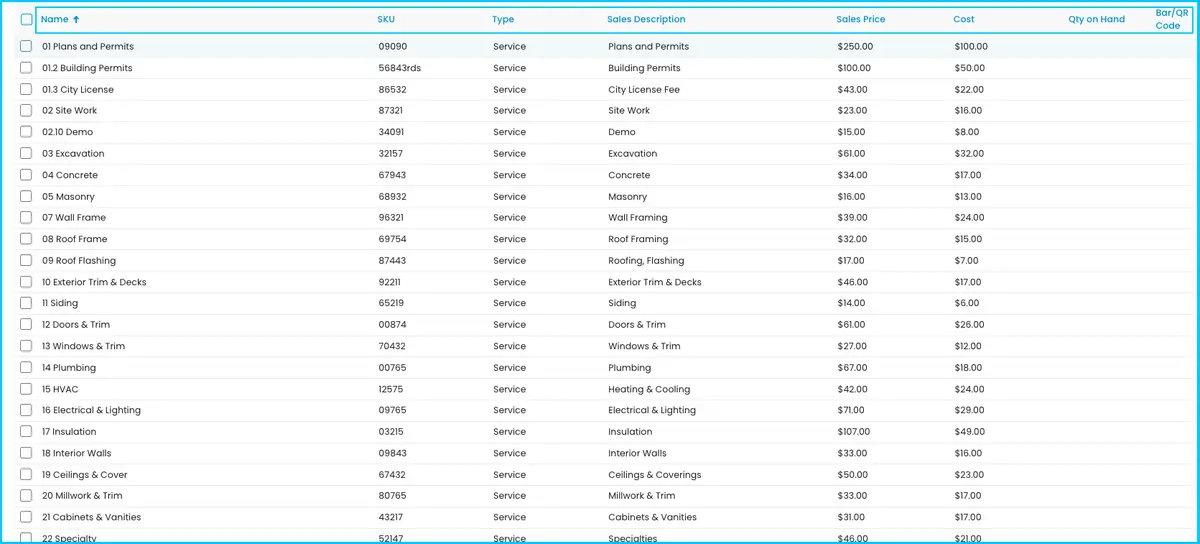The width and height of the screenshot is (1200, 544).
Task: Click the $71.00 Electrical sales price
Action: (852, 410)
